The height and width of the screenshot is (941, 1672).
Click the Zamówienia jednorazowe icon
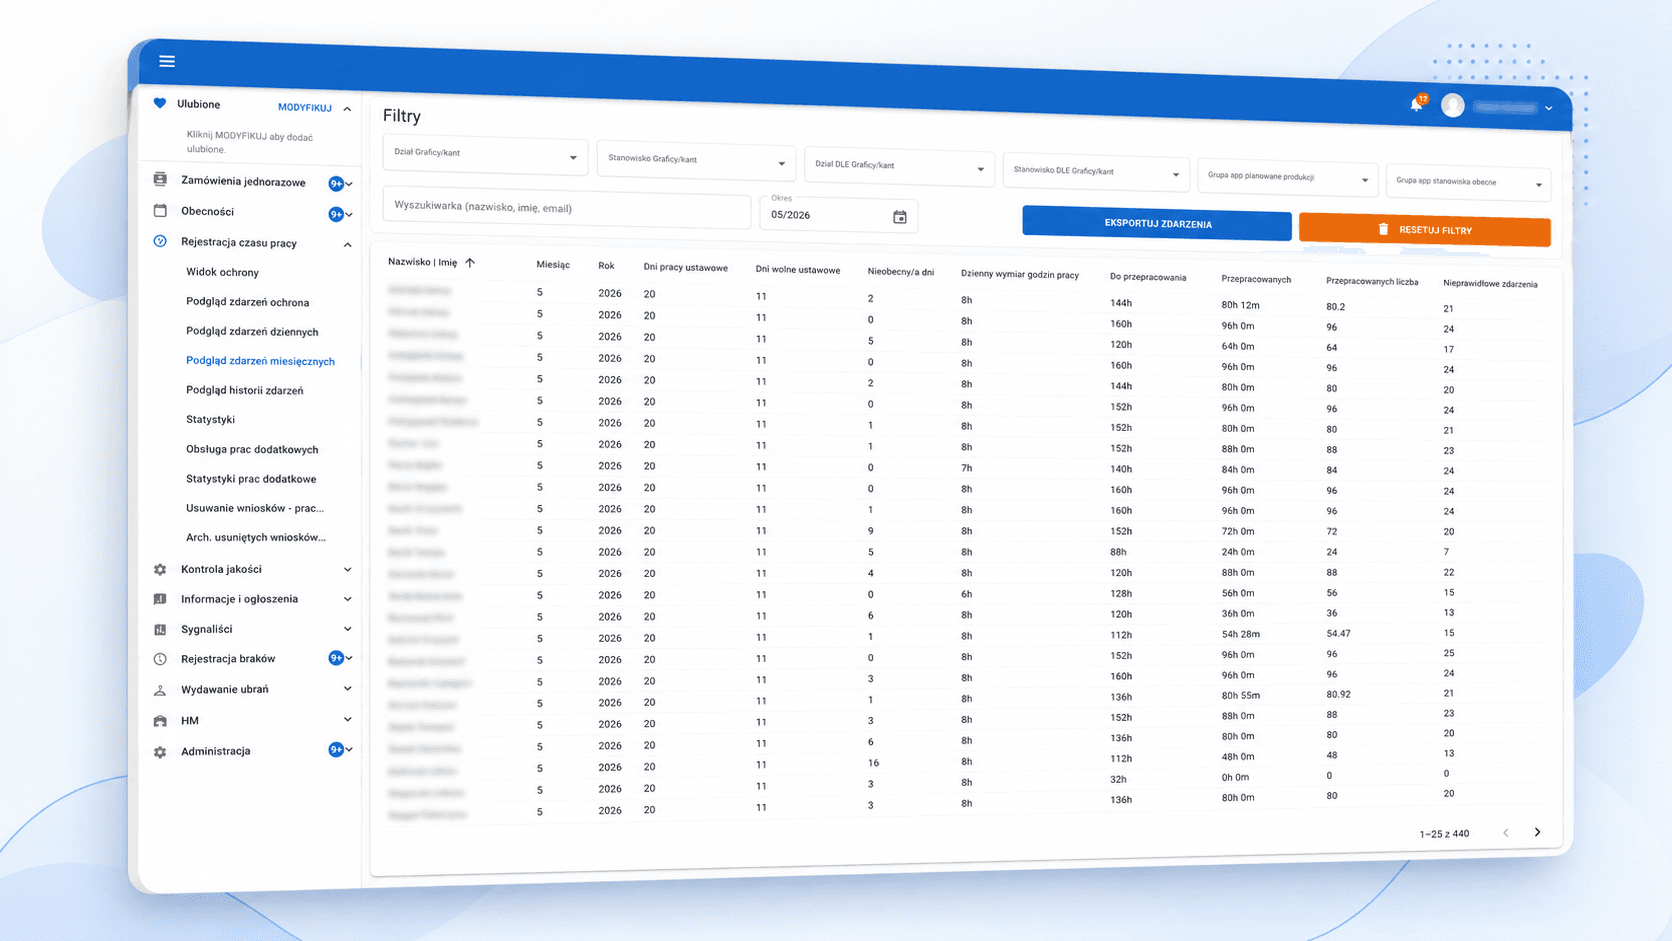(160, 180)
